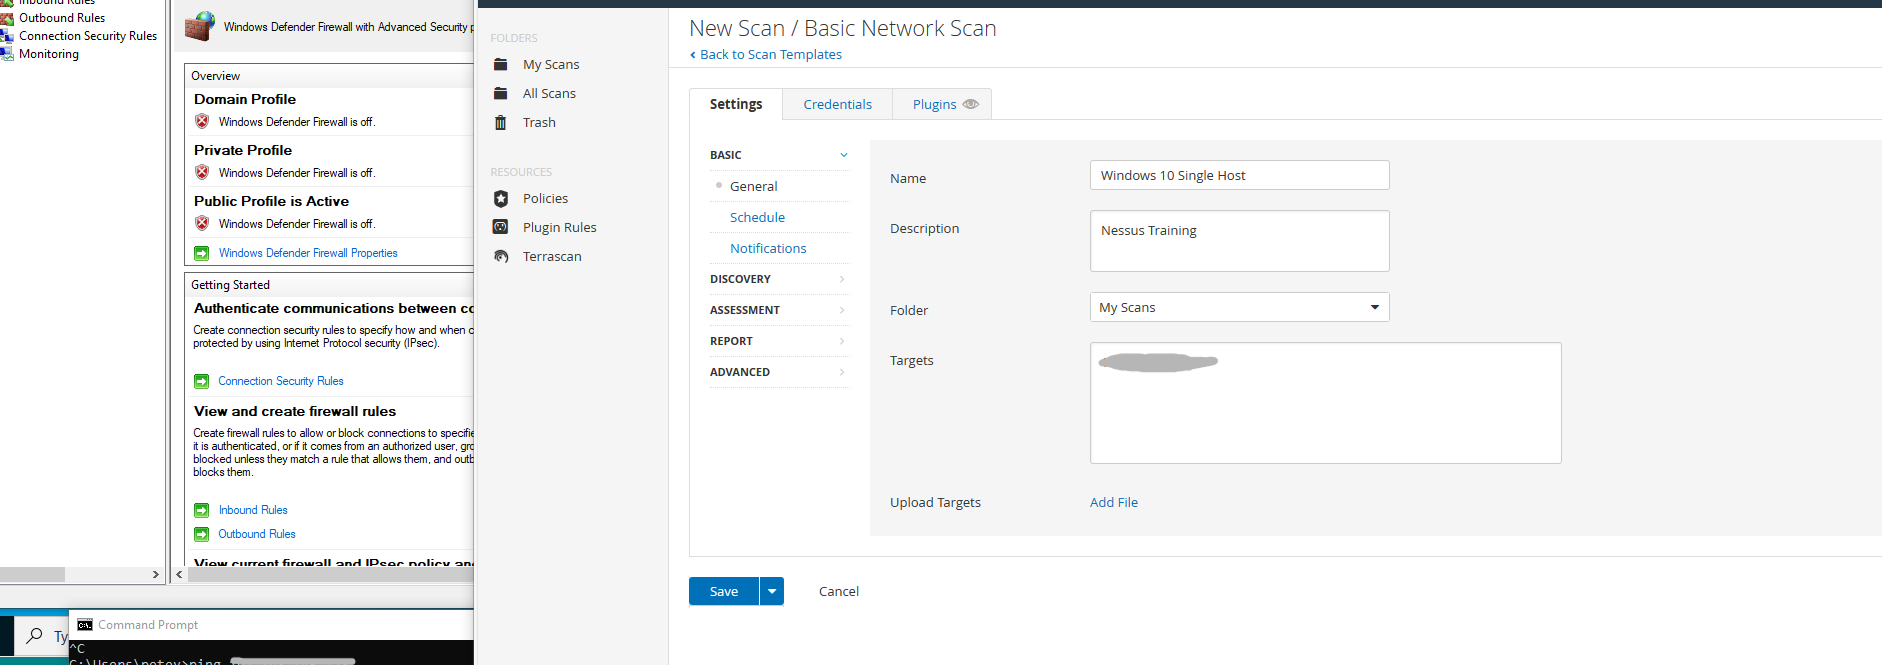The image size is (1882, 665).
Task: Click the eye icon on Plugins tab
Action: point(971,104)
